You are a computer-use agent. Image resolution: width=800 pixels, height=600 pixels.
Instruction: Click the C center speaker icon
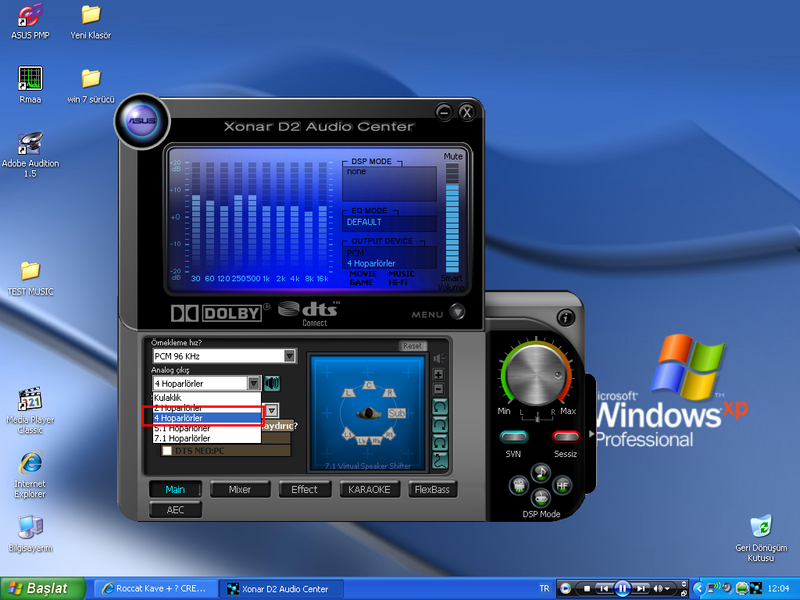369,385
